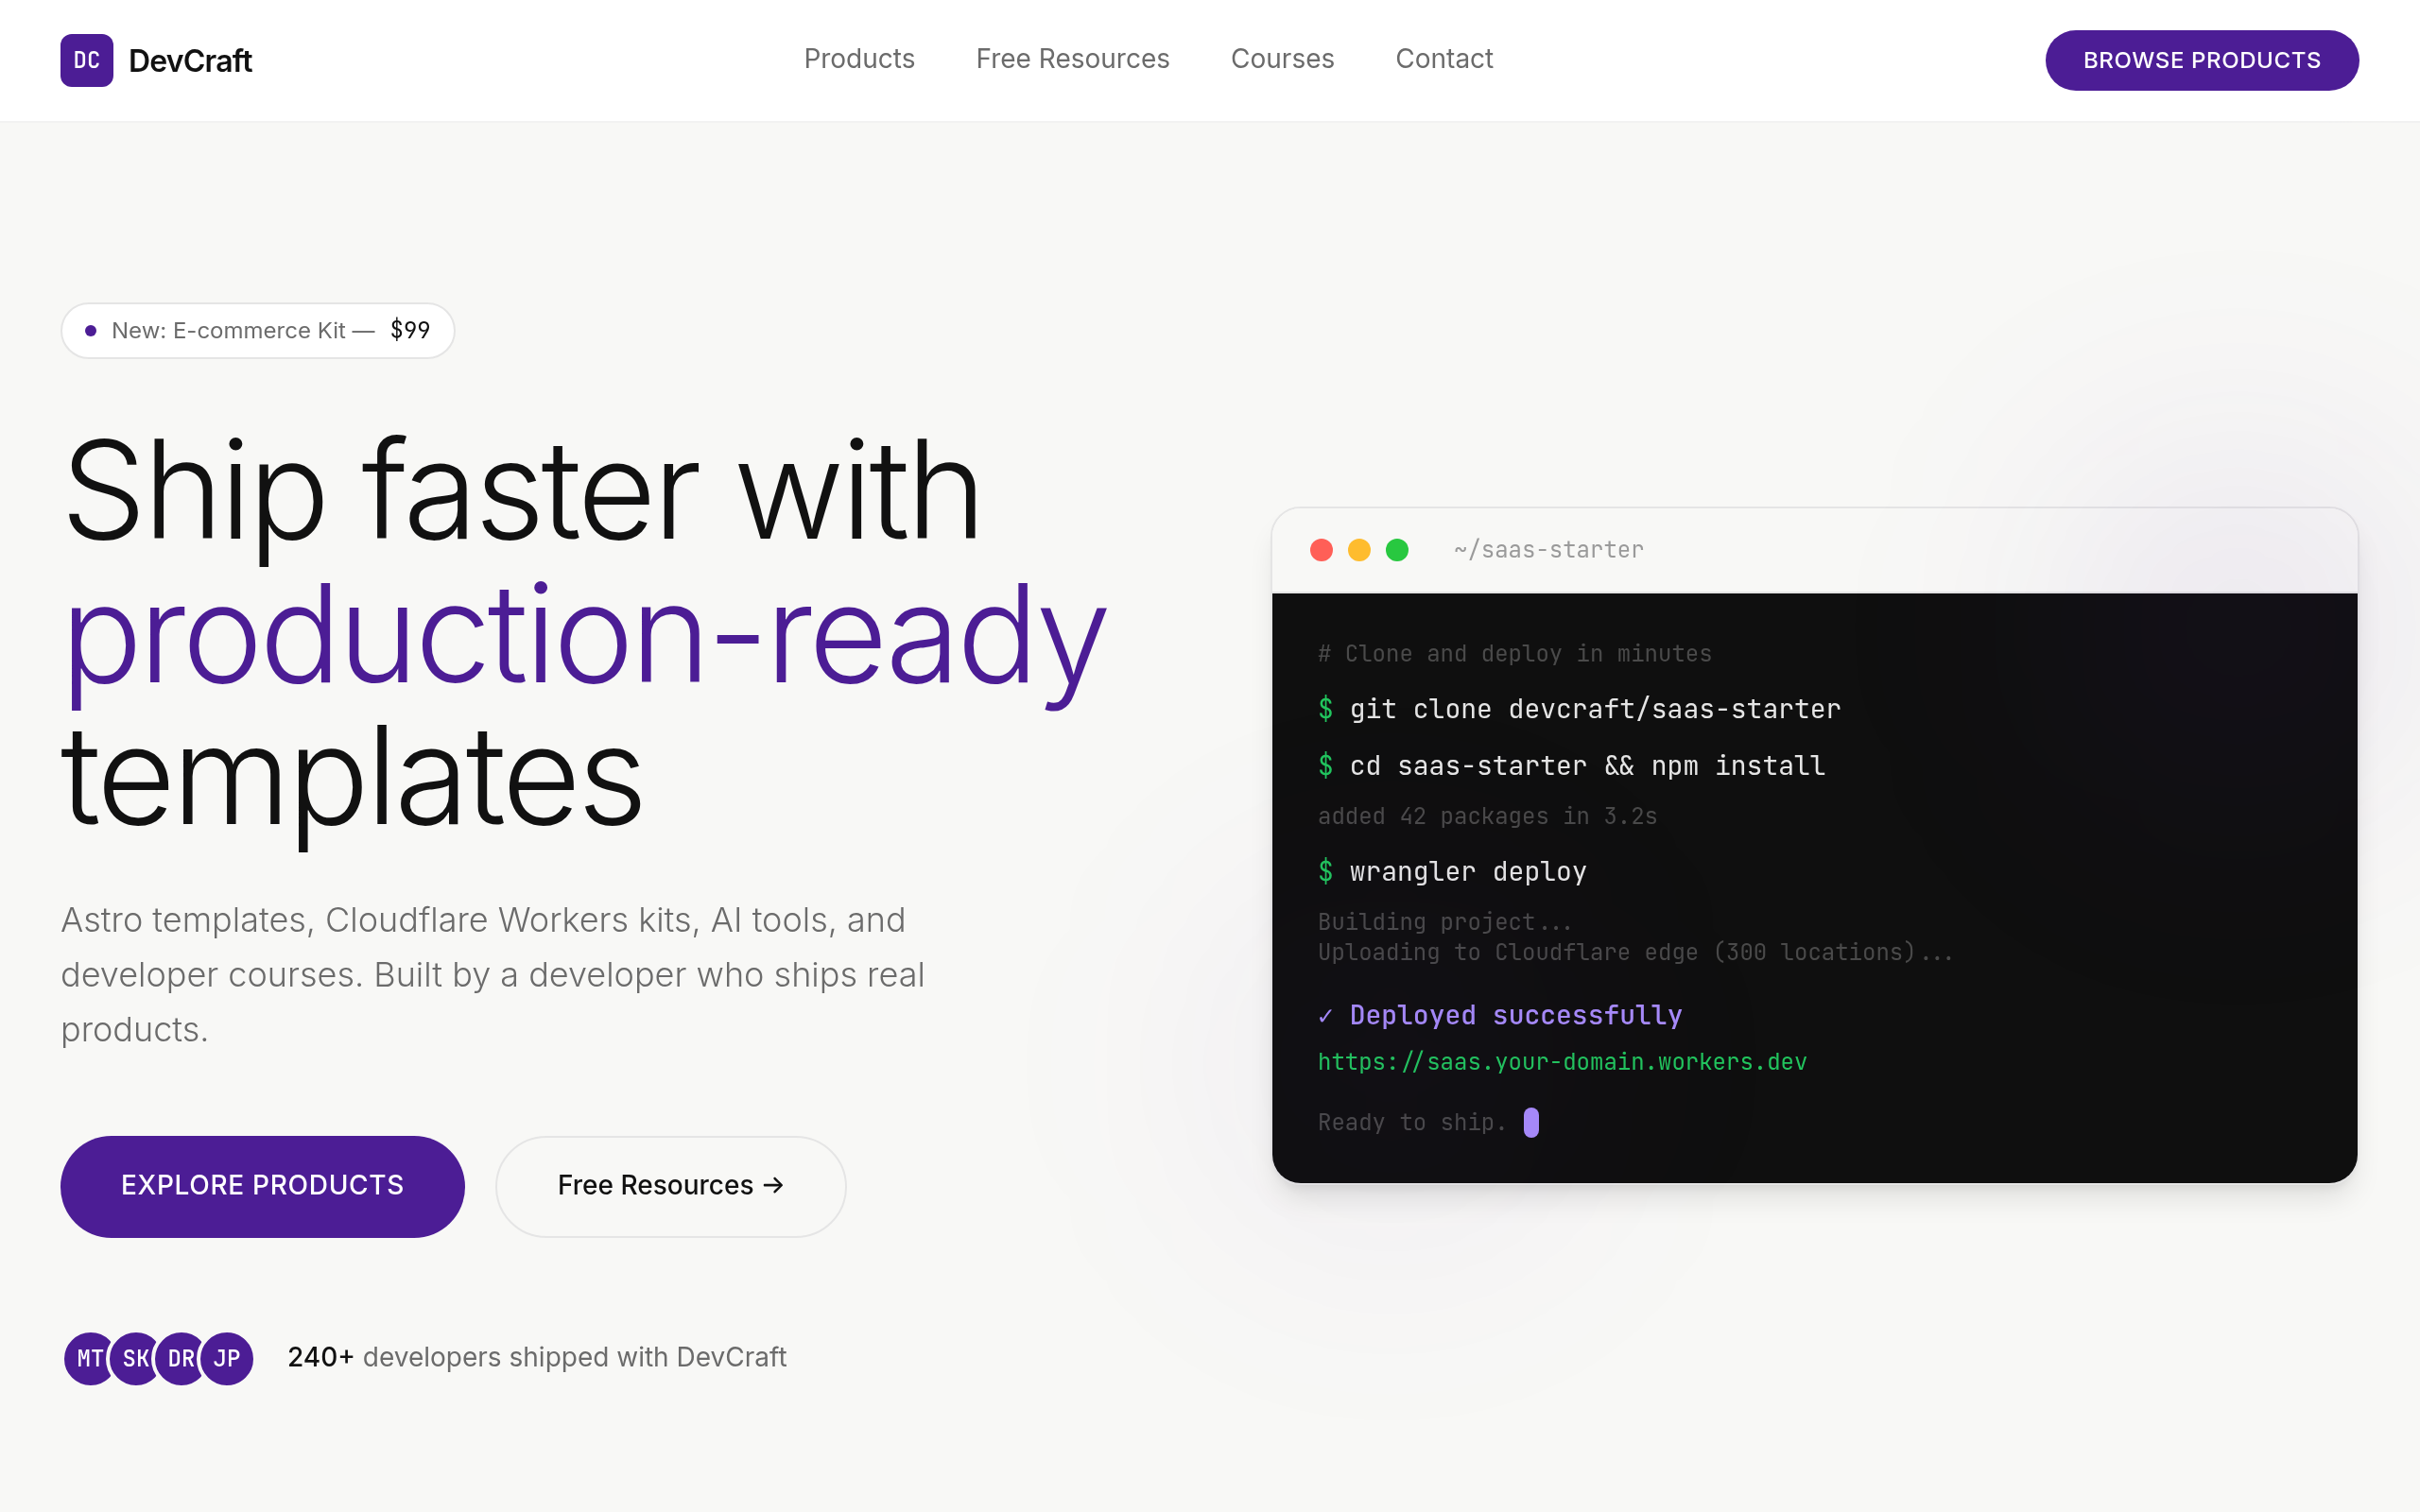Click the Explore Products button
Viewport: 2420px width, 1512px height.
click(262, 1186)
